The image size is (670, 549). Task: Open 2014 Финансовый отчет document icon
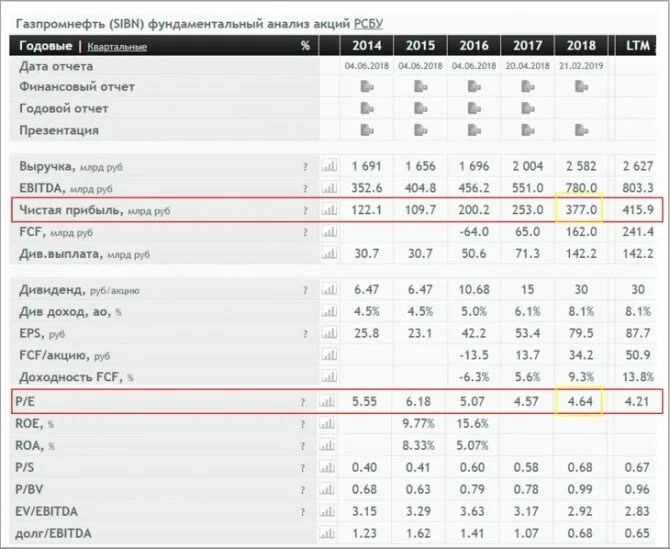(x=367, y=87)
